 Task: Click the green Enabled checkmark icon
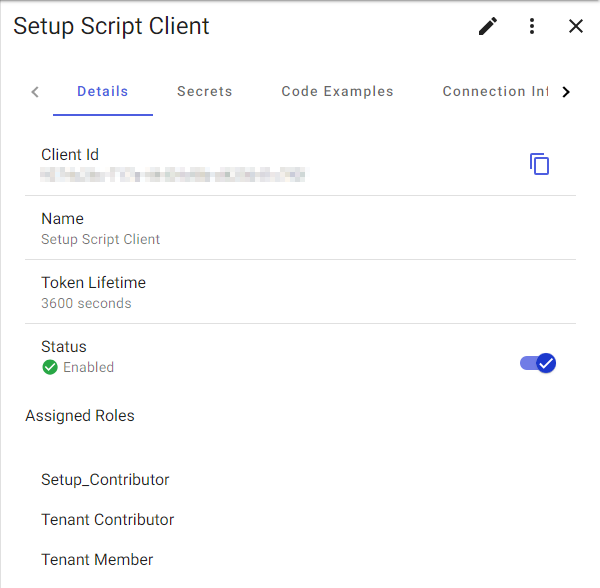click(x=50, y=367)
